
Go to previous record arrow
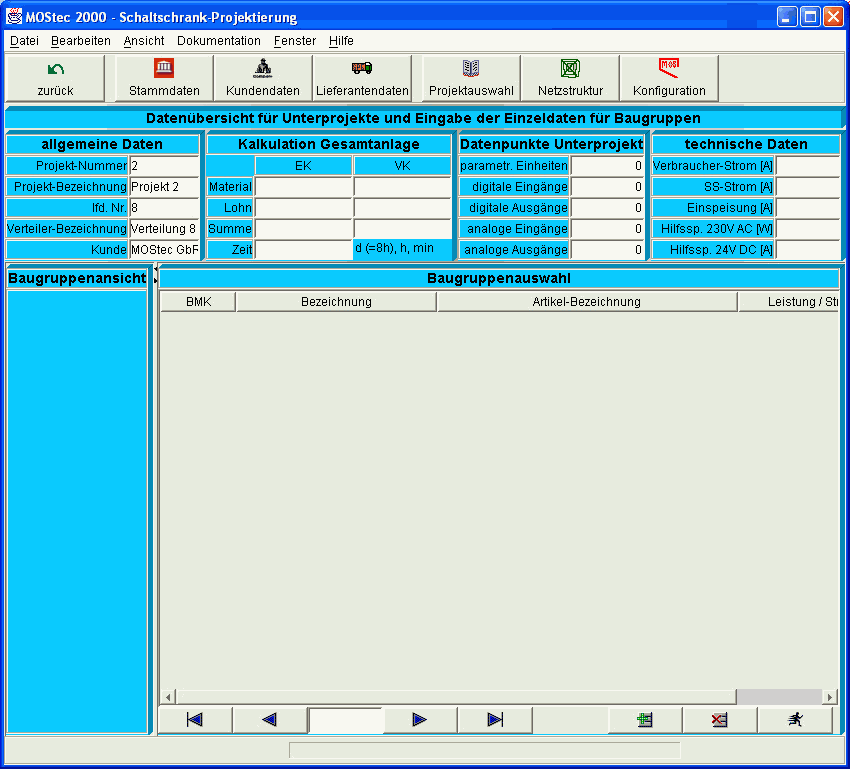pos(269,720)
